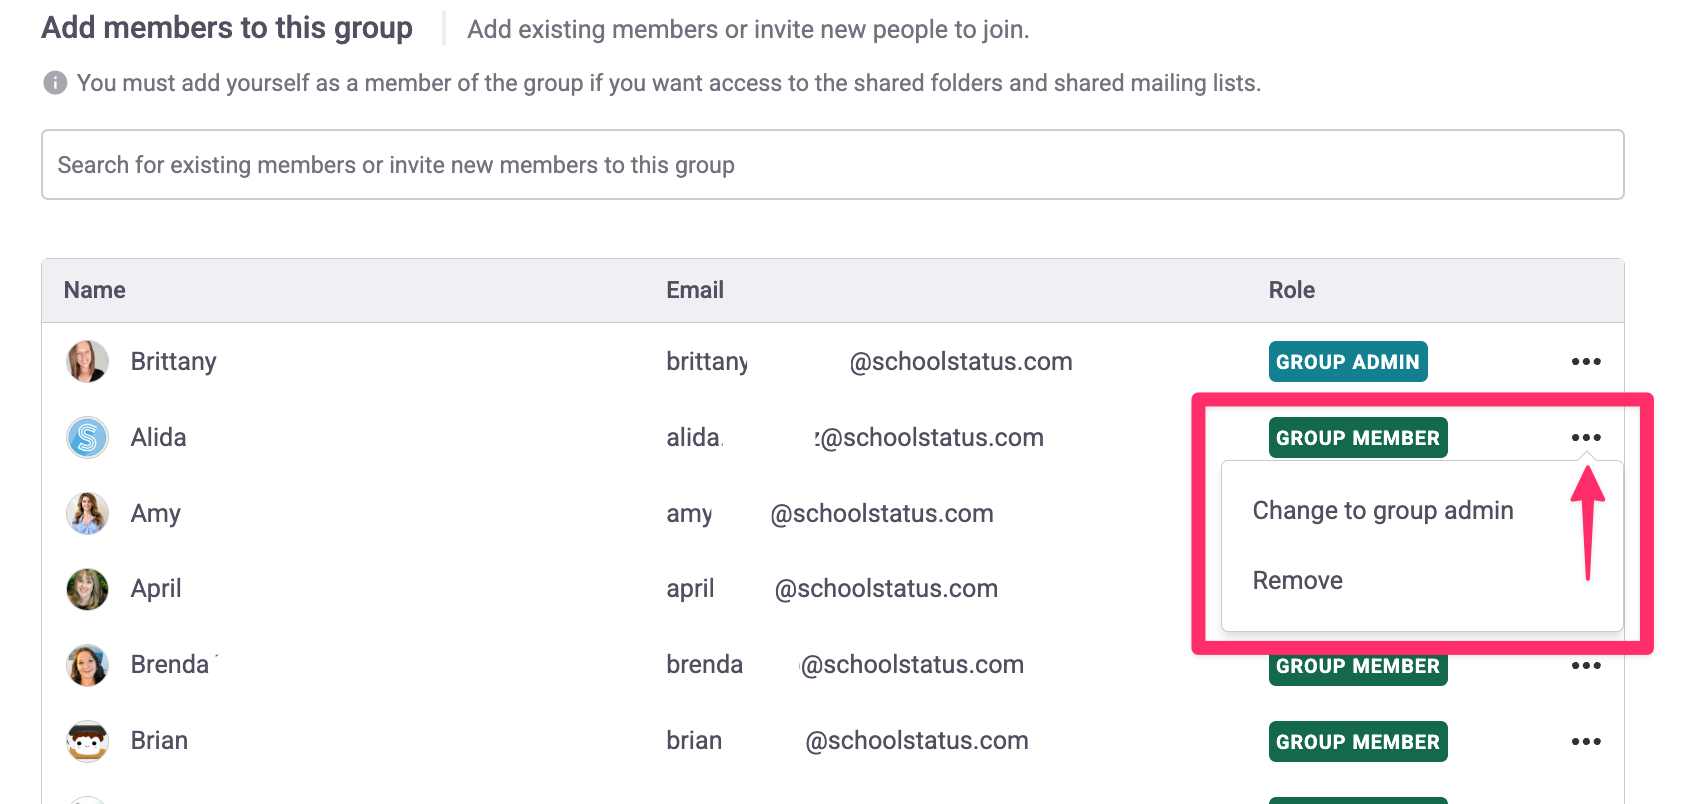Click the Role column header
The width and height of the screenshot is (1700, 804).
point(1291,290)
